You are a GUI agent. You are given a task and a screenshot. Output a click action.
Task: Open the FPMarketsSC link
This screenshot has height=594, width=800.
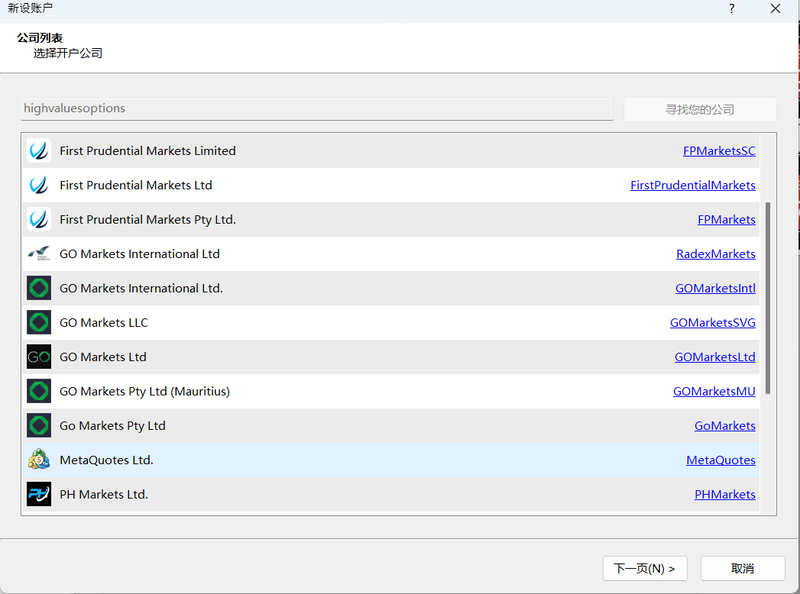(x=719, y=151)
